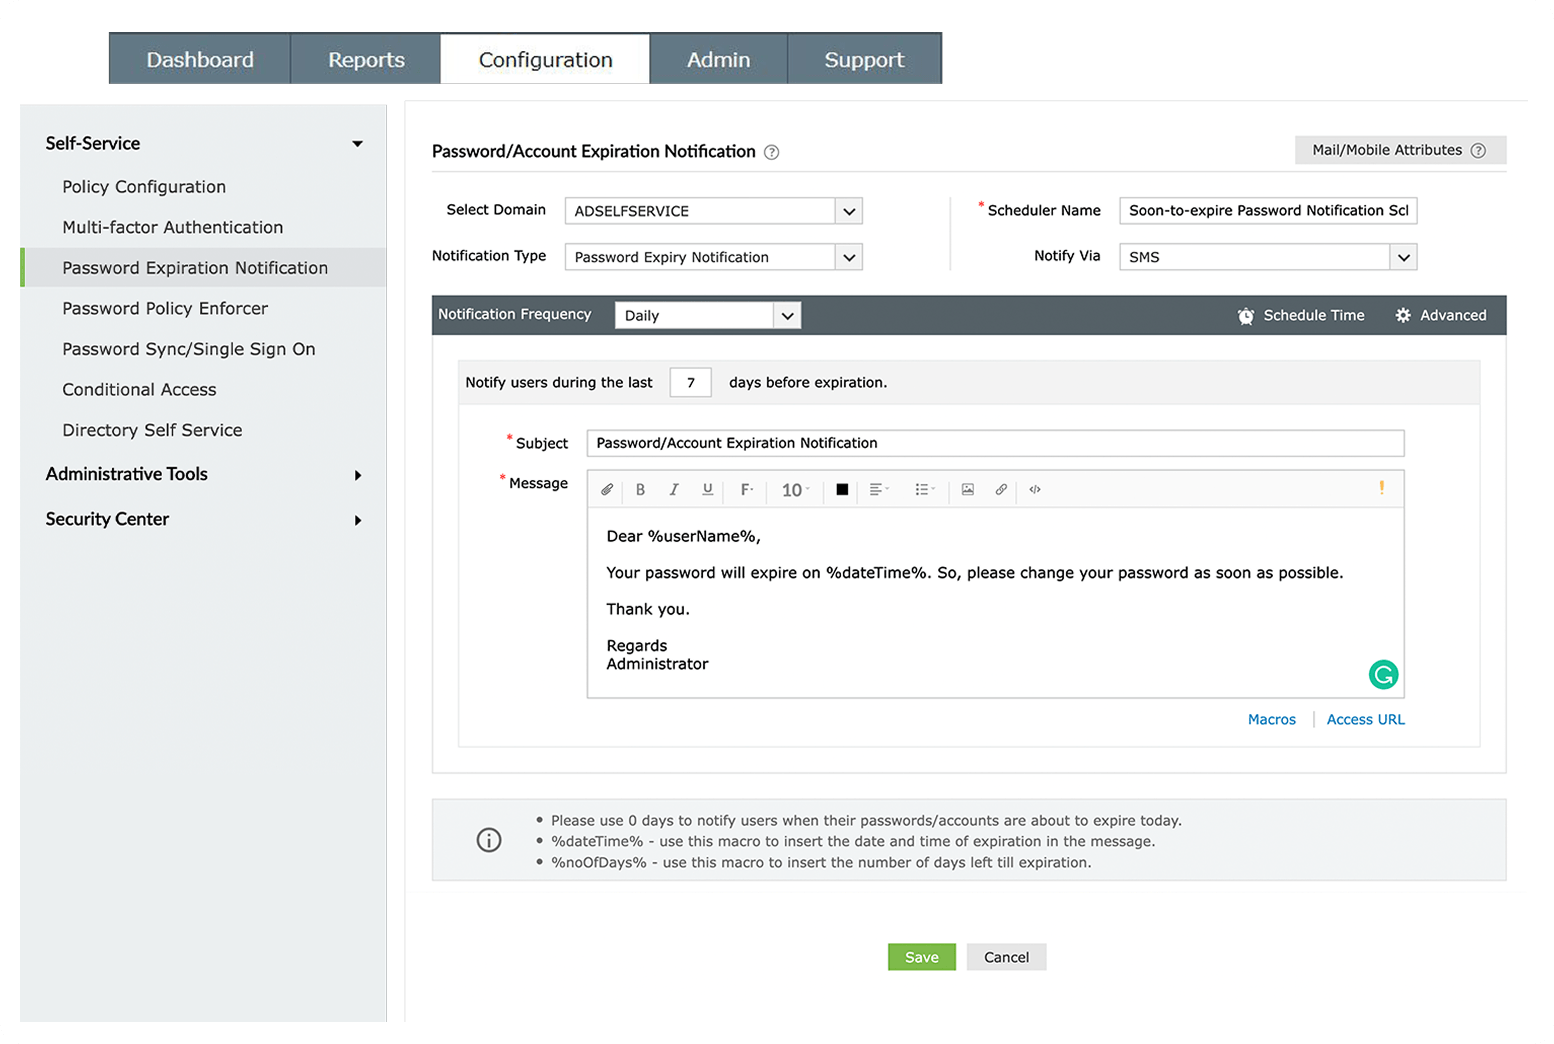Click the Save button

coord(921,957)
